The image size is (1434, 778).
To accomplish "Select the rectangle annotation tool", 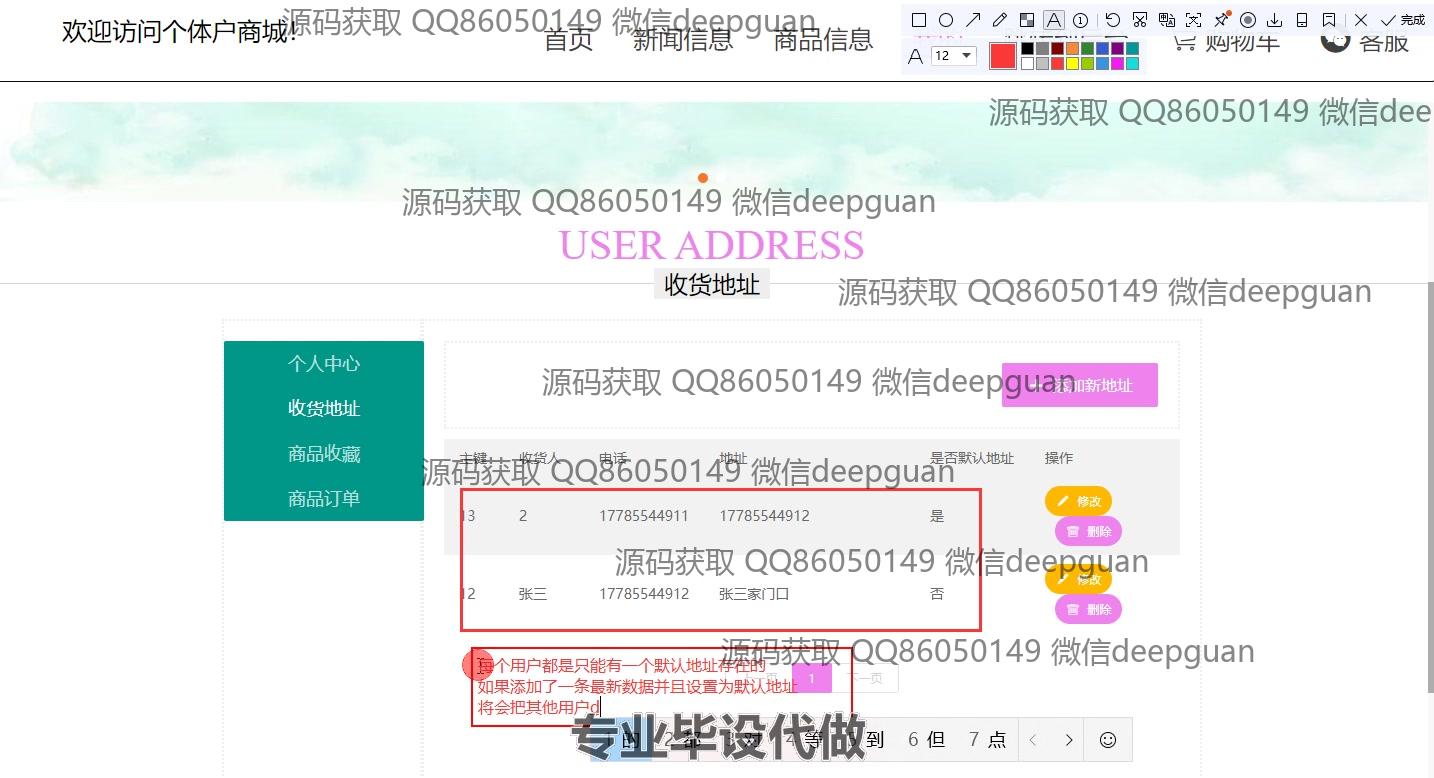I will (x=919, y=20).
